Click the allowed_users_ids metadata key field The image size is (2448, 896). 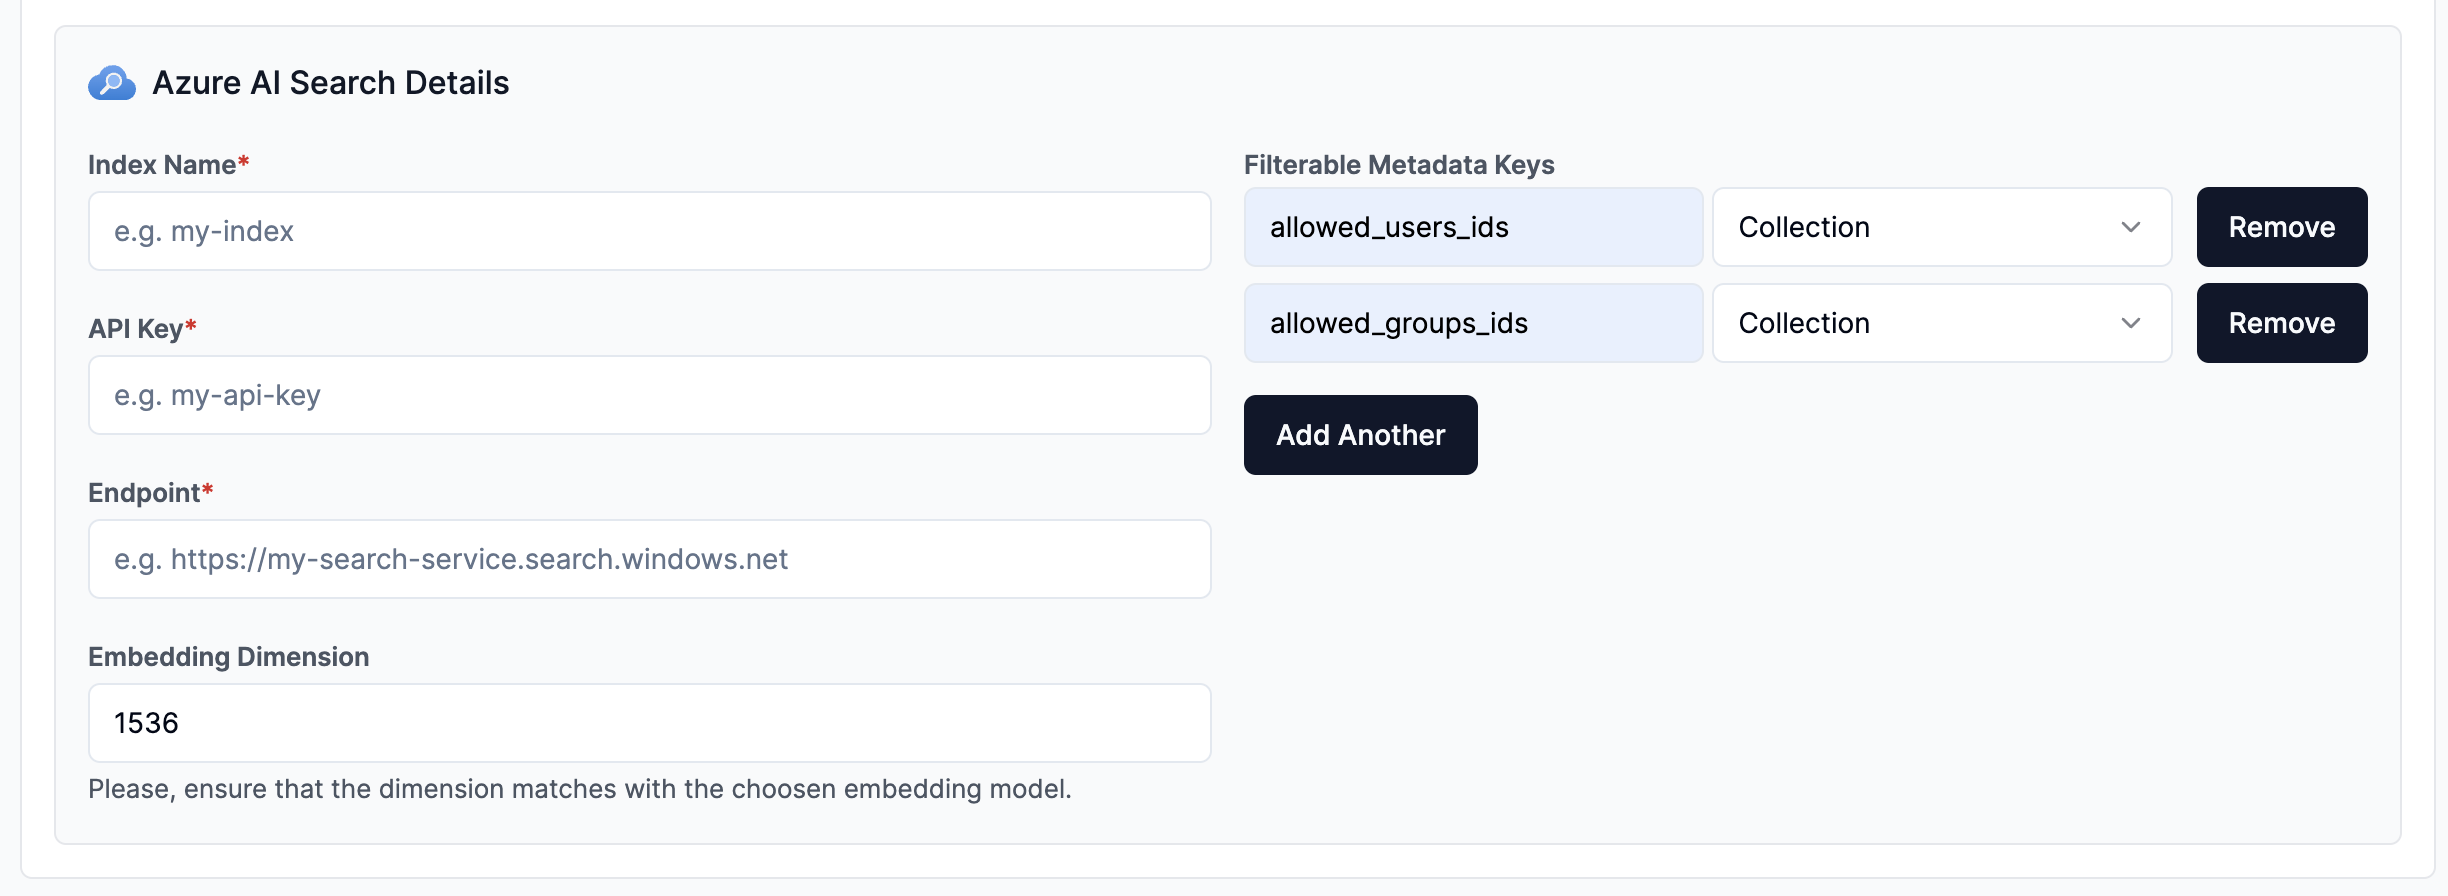[1472, 227]
